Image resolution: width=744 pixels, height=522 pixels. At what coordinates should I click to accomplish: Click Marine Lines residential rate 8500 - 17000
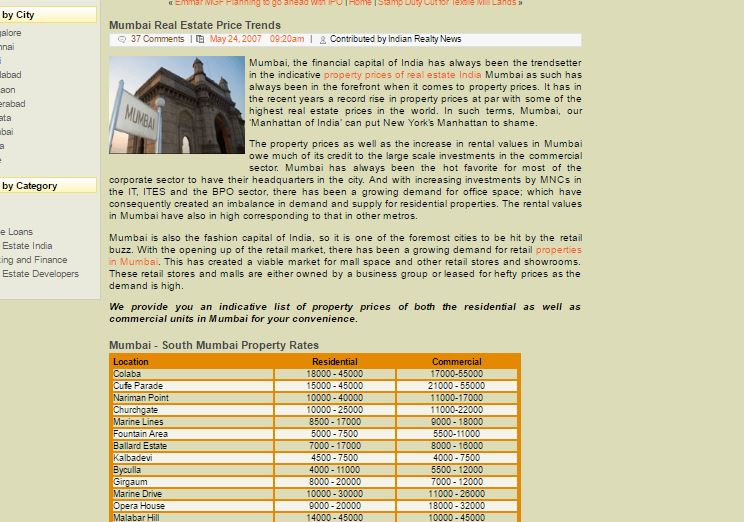(335, 422)
